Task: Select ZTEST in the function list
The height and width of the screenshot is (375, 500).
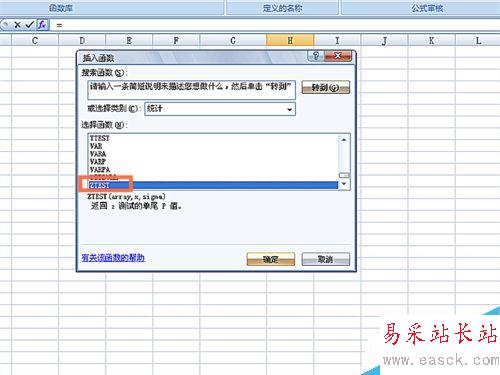Action: pos(213,185)
